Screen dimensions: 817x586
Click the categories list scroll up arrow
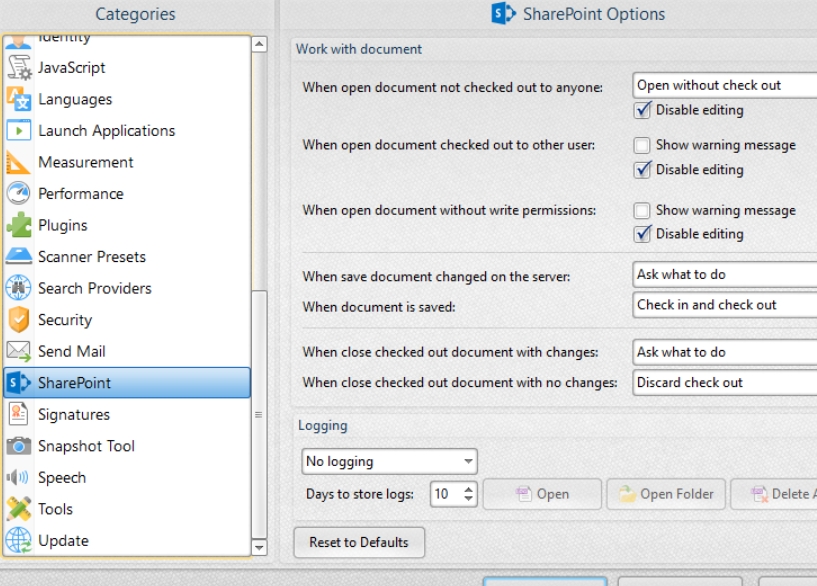tap(259, 44)
